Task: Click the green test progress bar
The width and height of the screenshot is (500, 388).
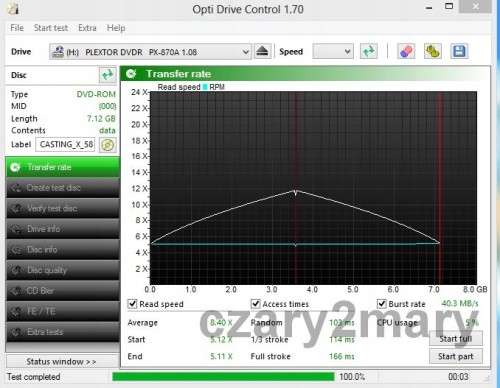Action: click(223, 377)
